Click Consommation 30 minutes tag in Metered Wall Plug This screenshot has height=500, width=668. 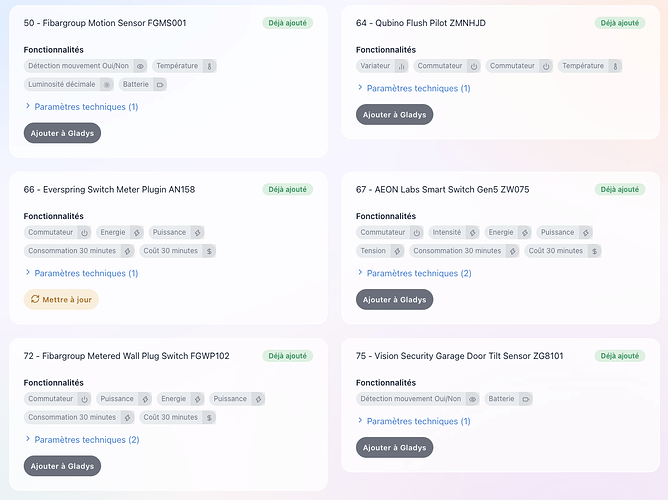(79, 417)
